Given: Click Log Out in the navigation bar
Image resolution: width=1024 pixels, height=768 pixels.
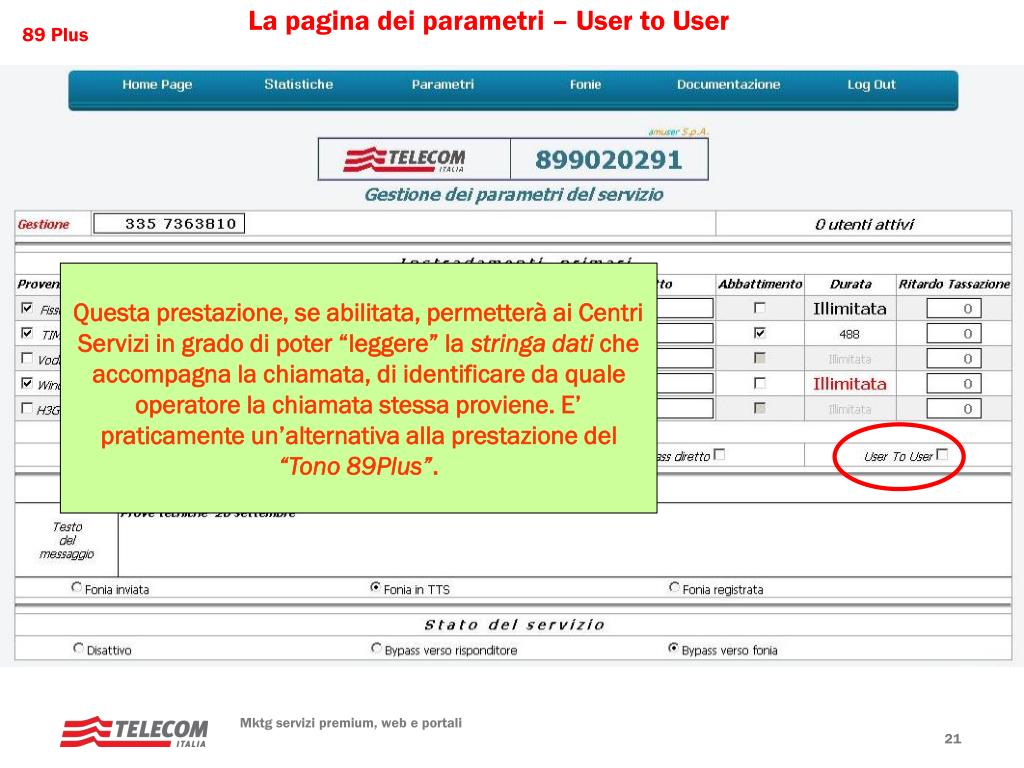Looking at the screenshot, I should (x=871, y=84).
